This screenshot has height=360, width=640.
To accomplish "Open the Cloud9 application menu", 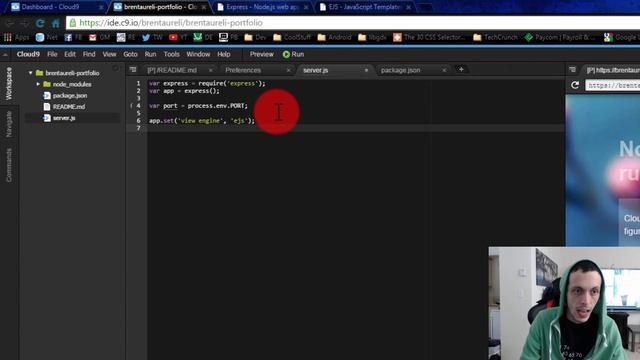I will pos(28,54).
